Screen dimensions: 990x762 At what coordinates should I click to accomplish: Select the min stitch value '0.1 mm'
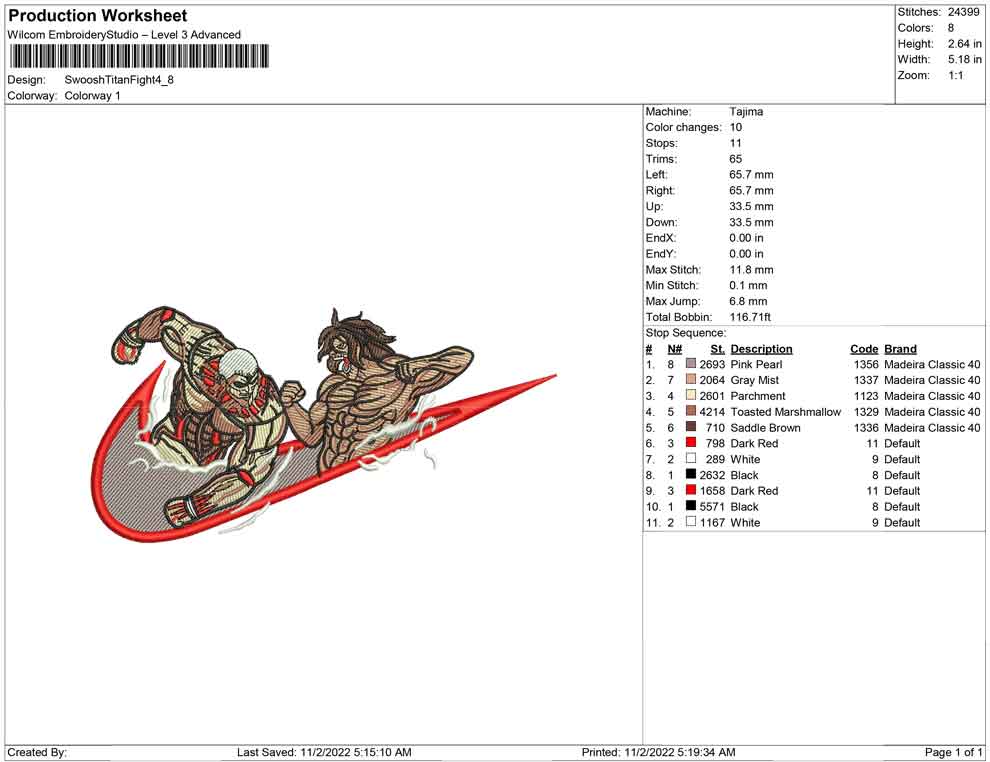[x=748, y=285]
